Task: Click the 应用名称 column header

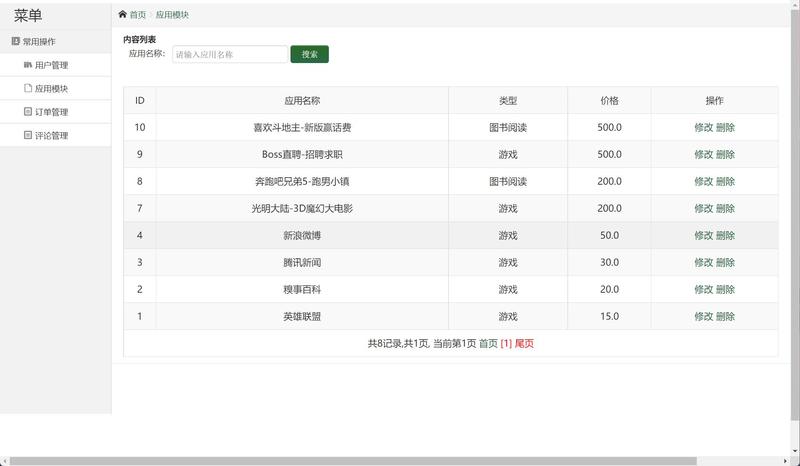Action: pyautogui.click(x=302, y=101)
